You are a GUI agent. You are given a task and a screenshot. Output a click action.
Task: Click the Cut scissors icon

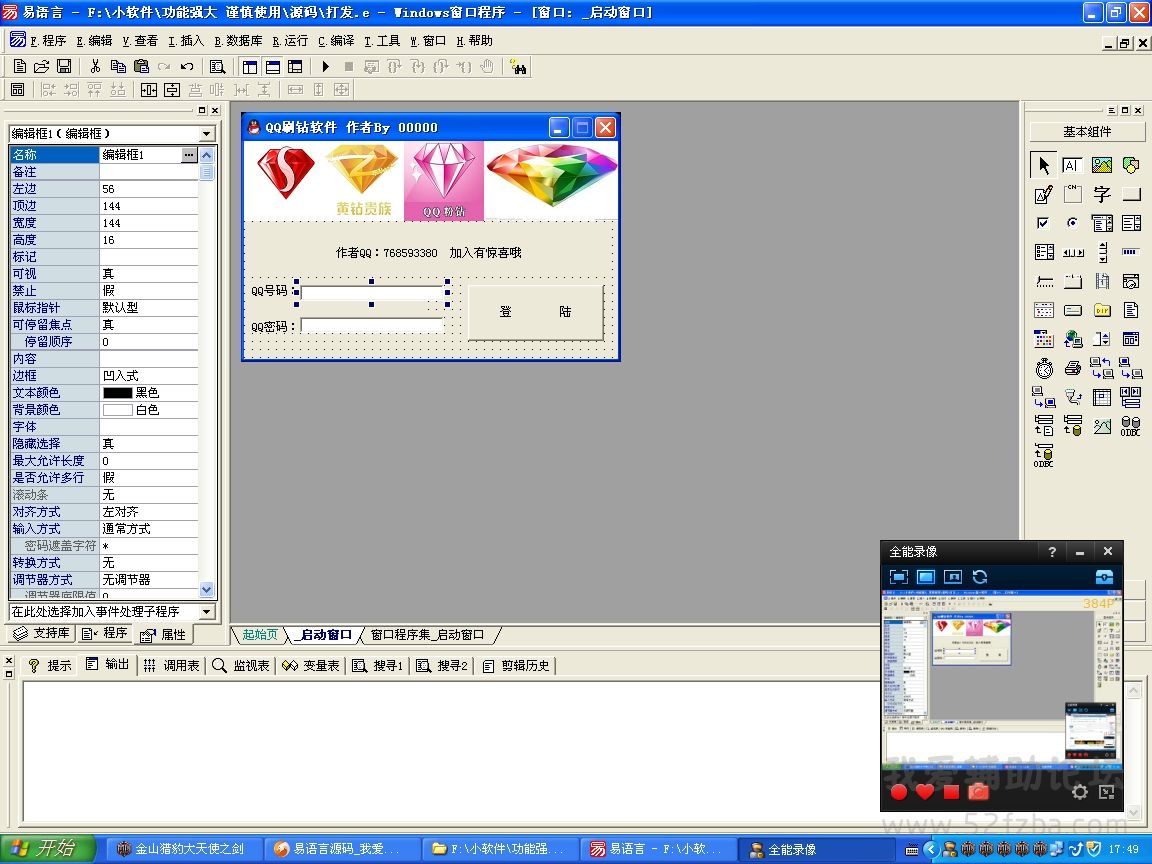tap(95, 67)
